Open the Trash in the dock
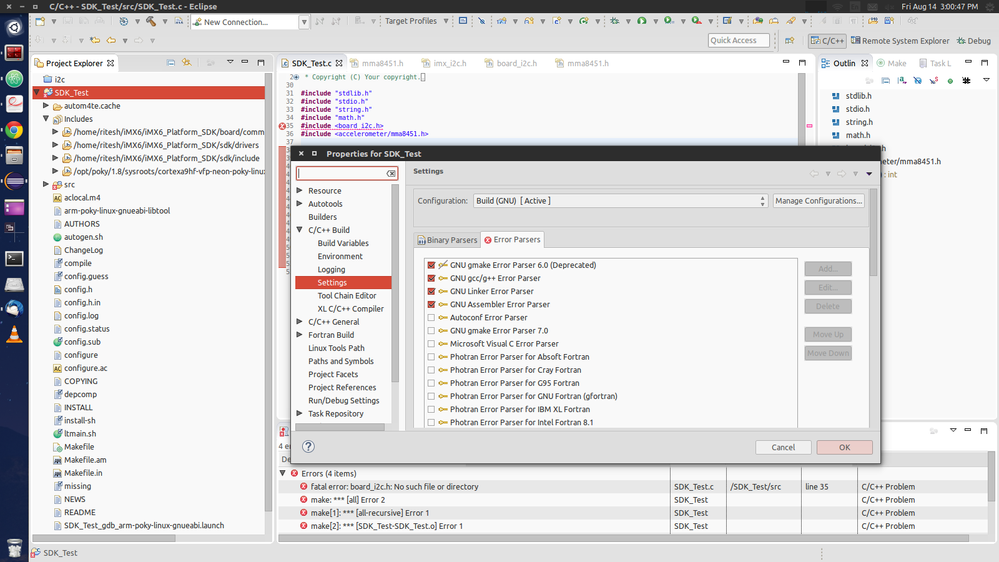Image resolution: width=999 pixels, height=562 pixels. pos(14,547)
